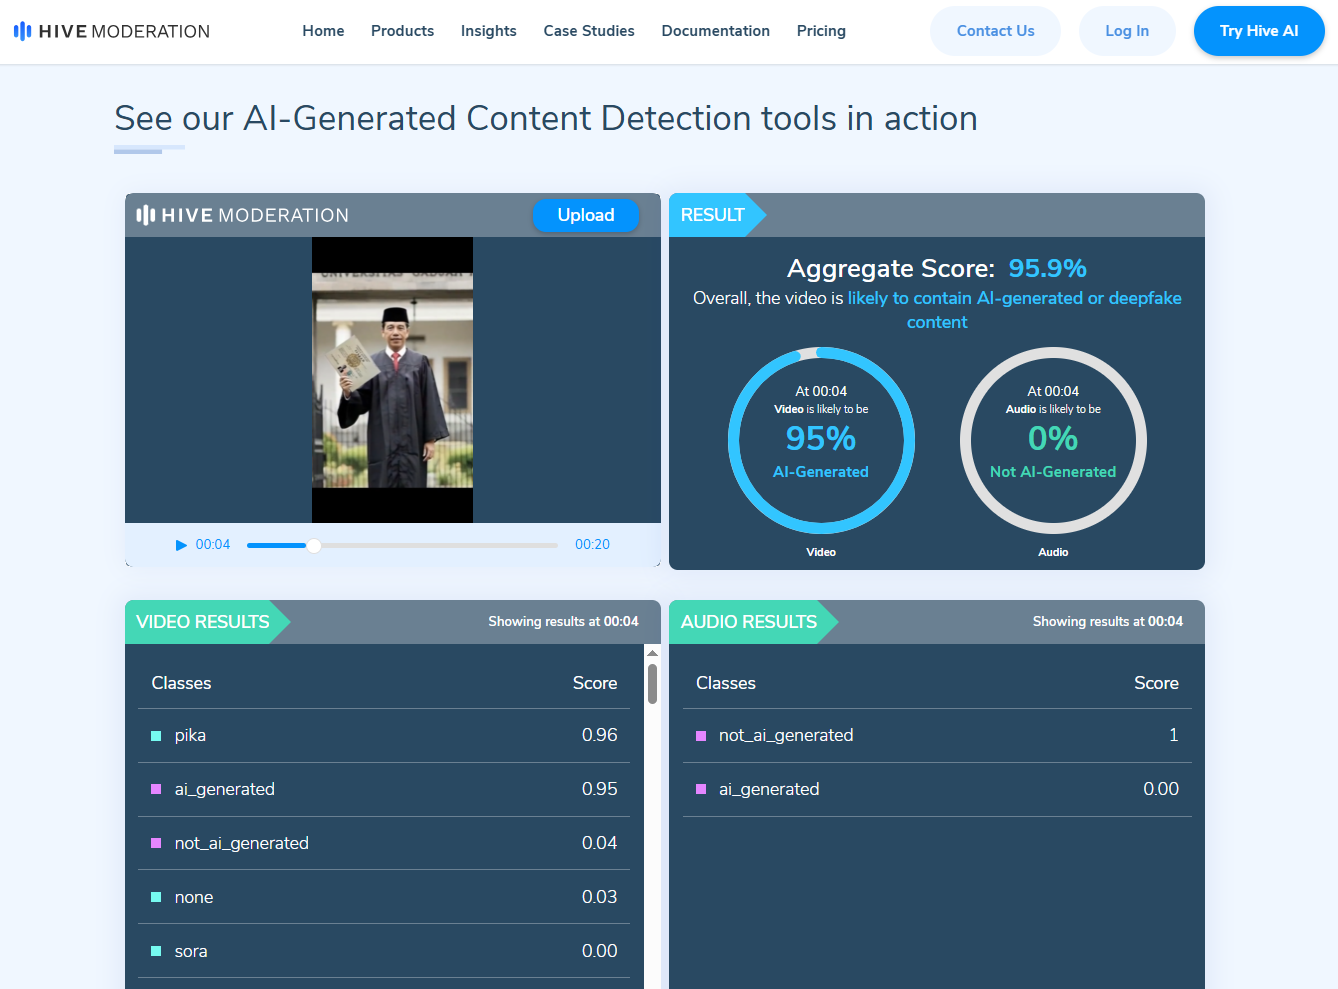Click the Hive Moderation logo in header
The image size is (1338, 989).
pyautogui.click(x=112, y=31)
